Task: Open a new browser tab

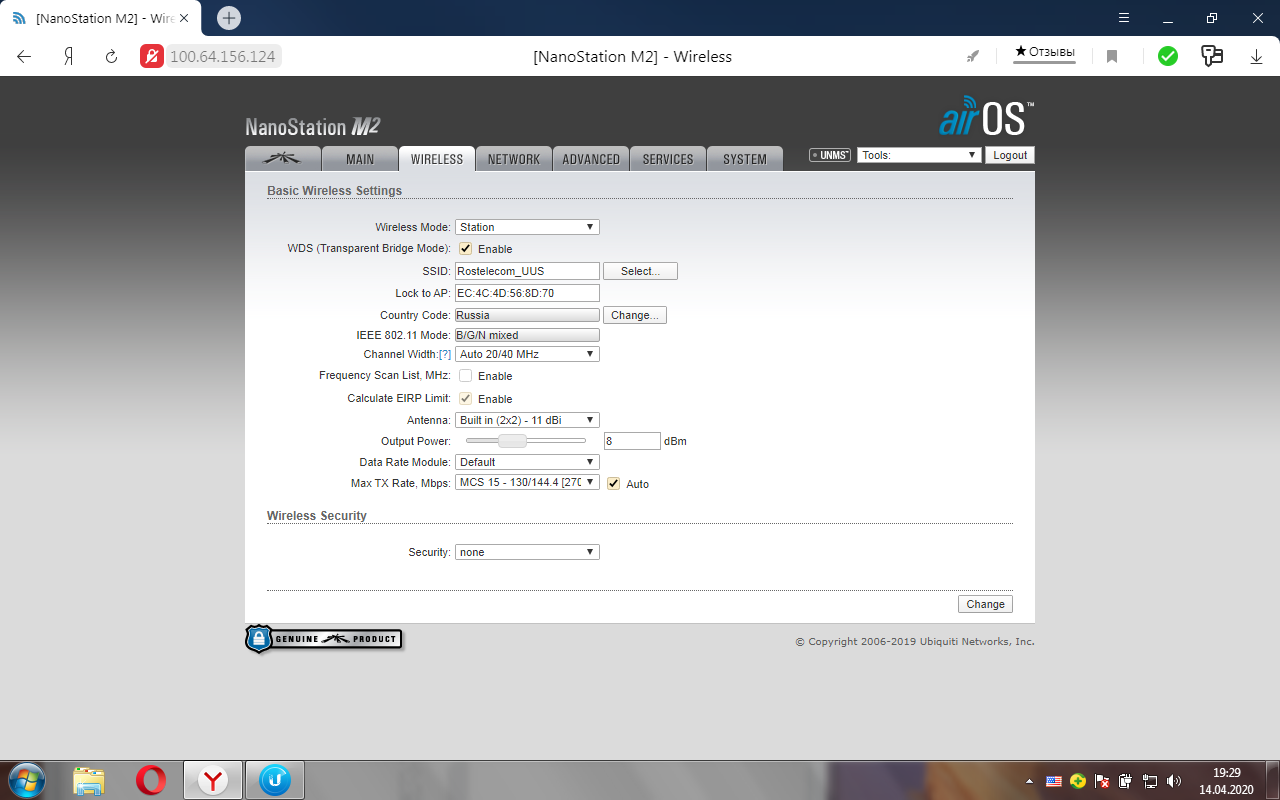Action: click(x=229, y=18)
